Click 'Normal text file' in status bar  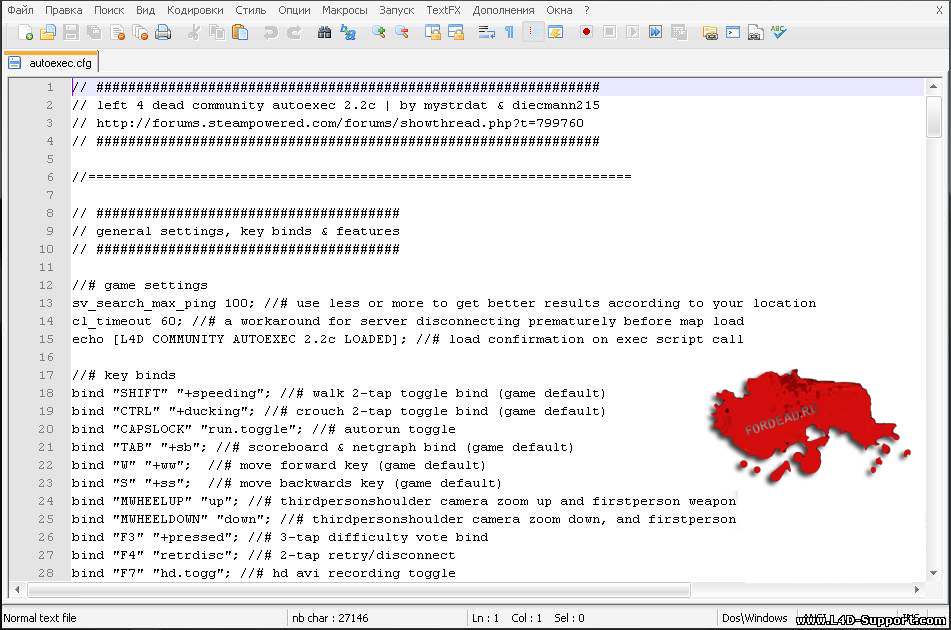40,618
